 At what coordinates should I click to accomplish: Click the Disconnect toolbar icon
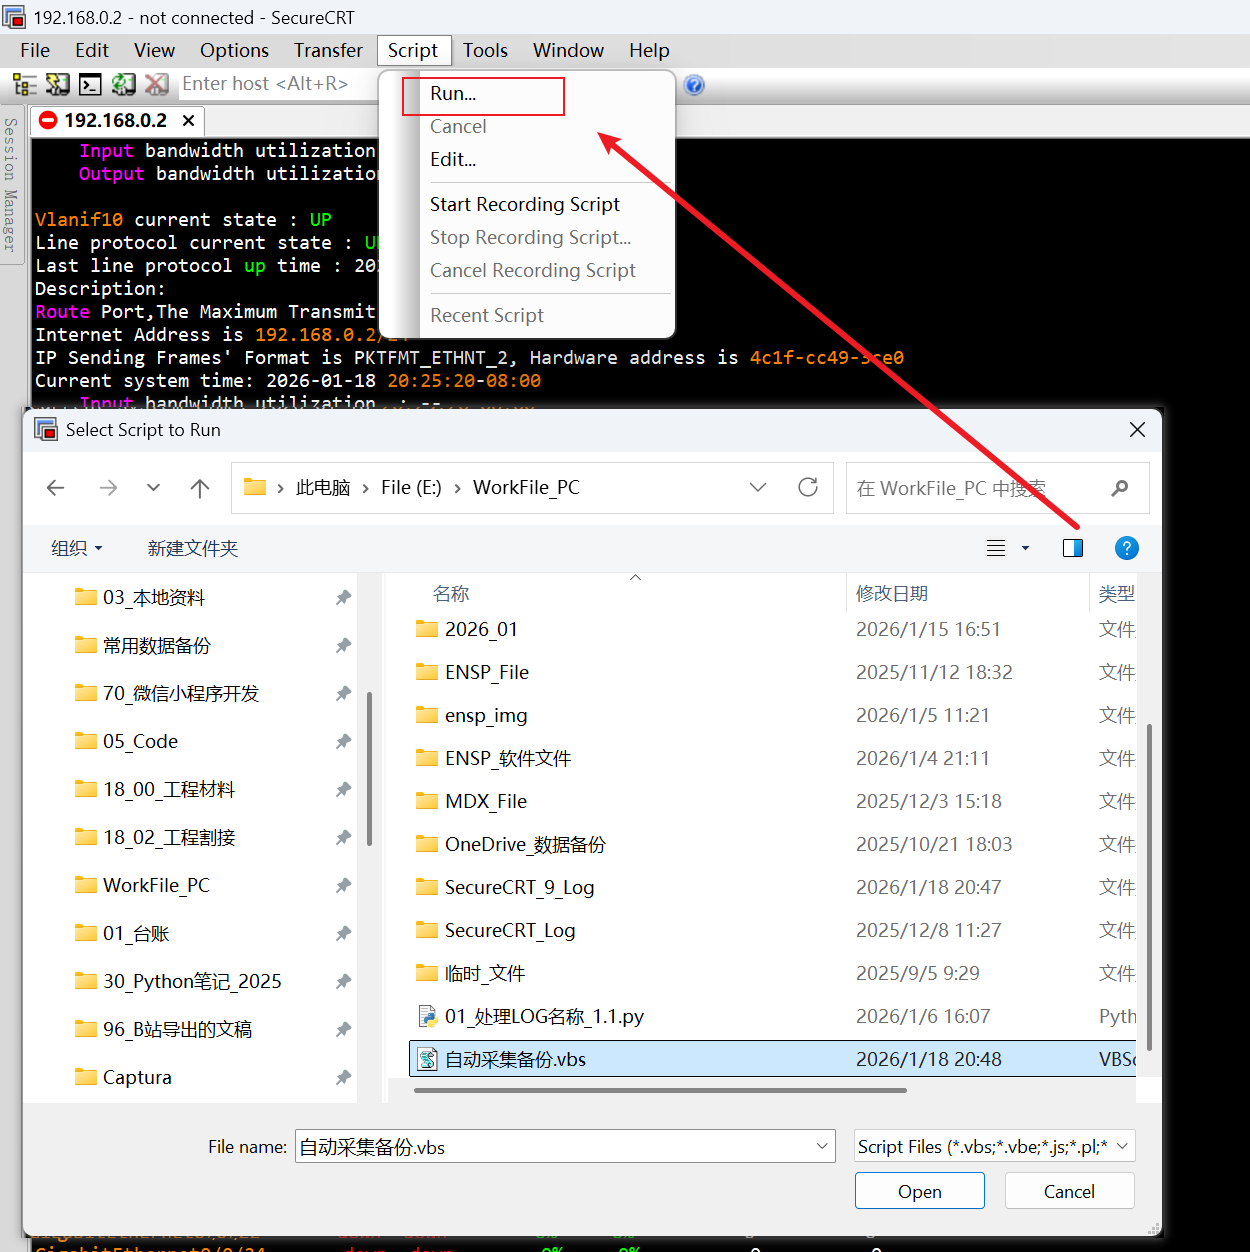[156, 85]
